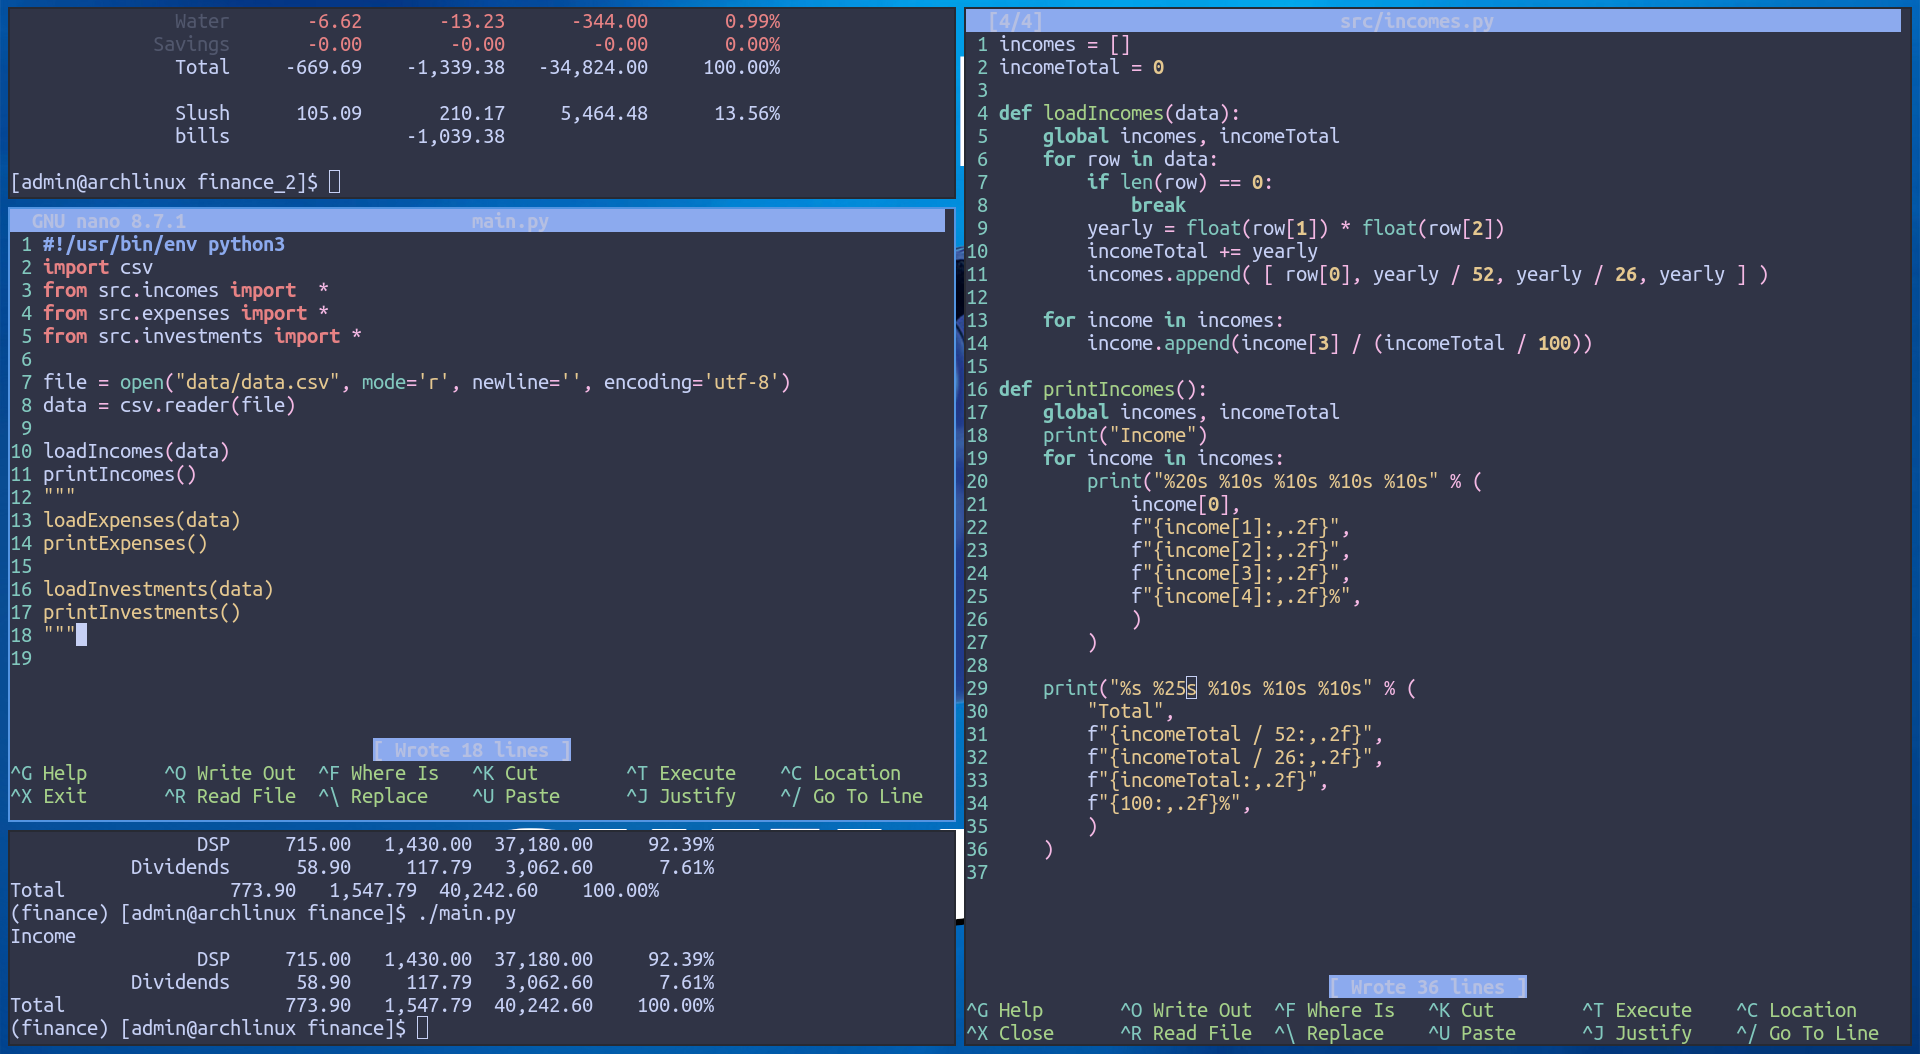Click the 'loadInvestments(data)' line

(158, 589)
